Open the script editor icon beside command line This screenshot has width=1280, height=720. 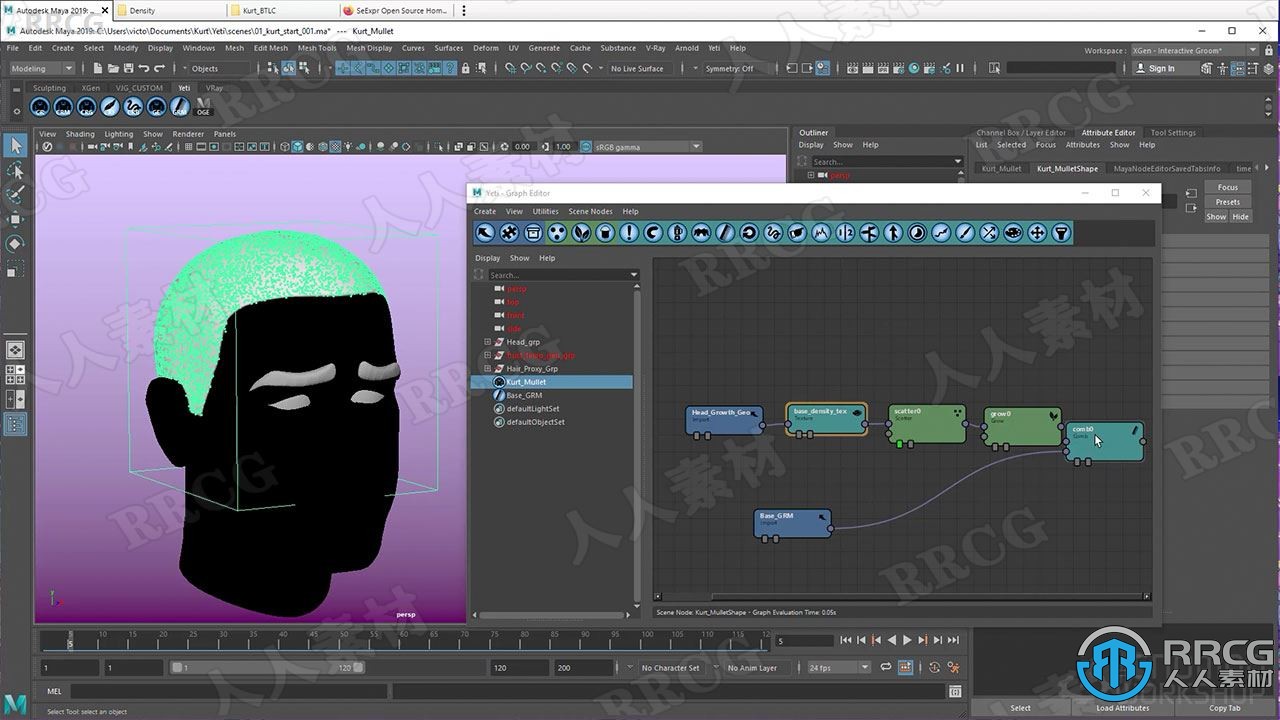point(955,691)
